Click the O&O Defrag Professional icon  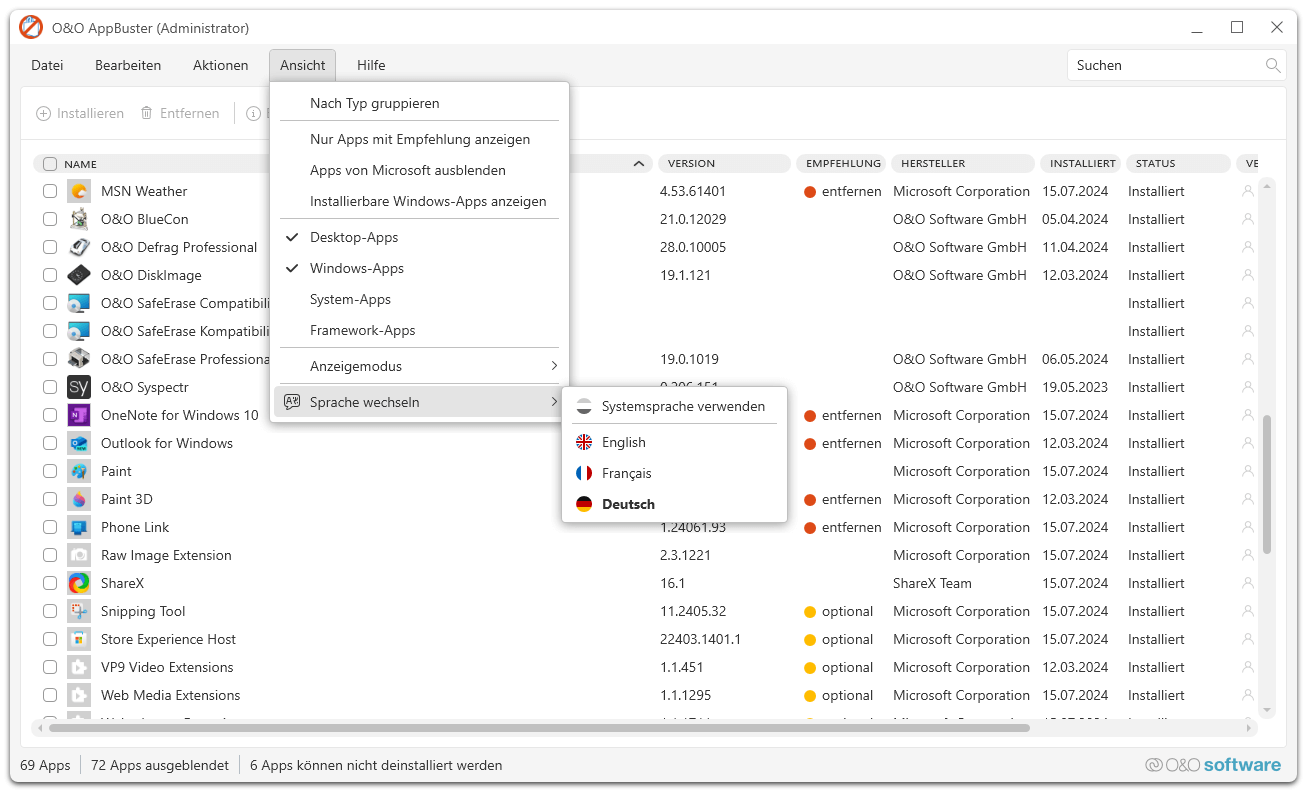(x=79, y=247)
